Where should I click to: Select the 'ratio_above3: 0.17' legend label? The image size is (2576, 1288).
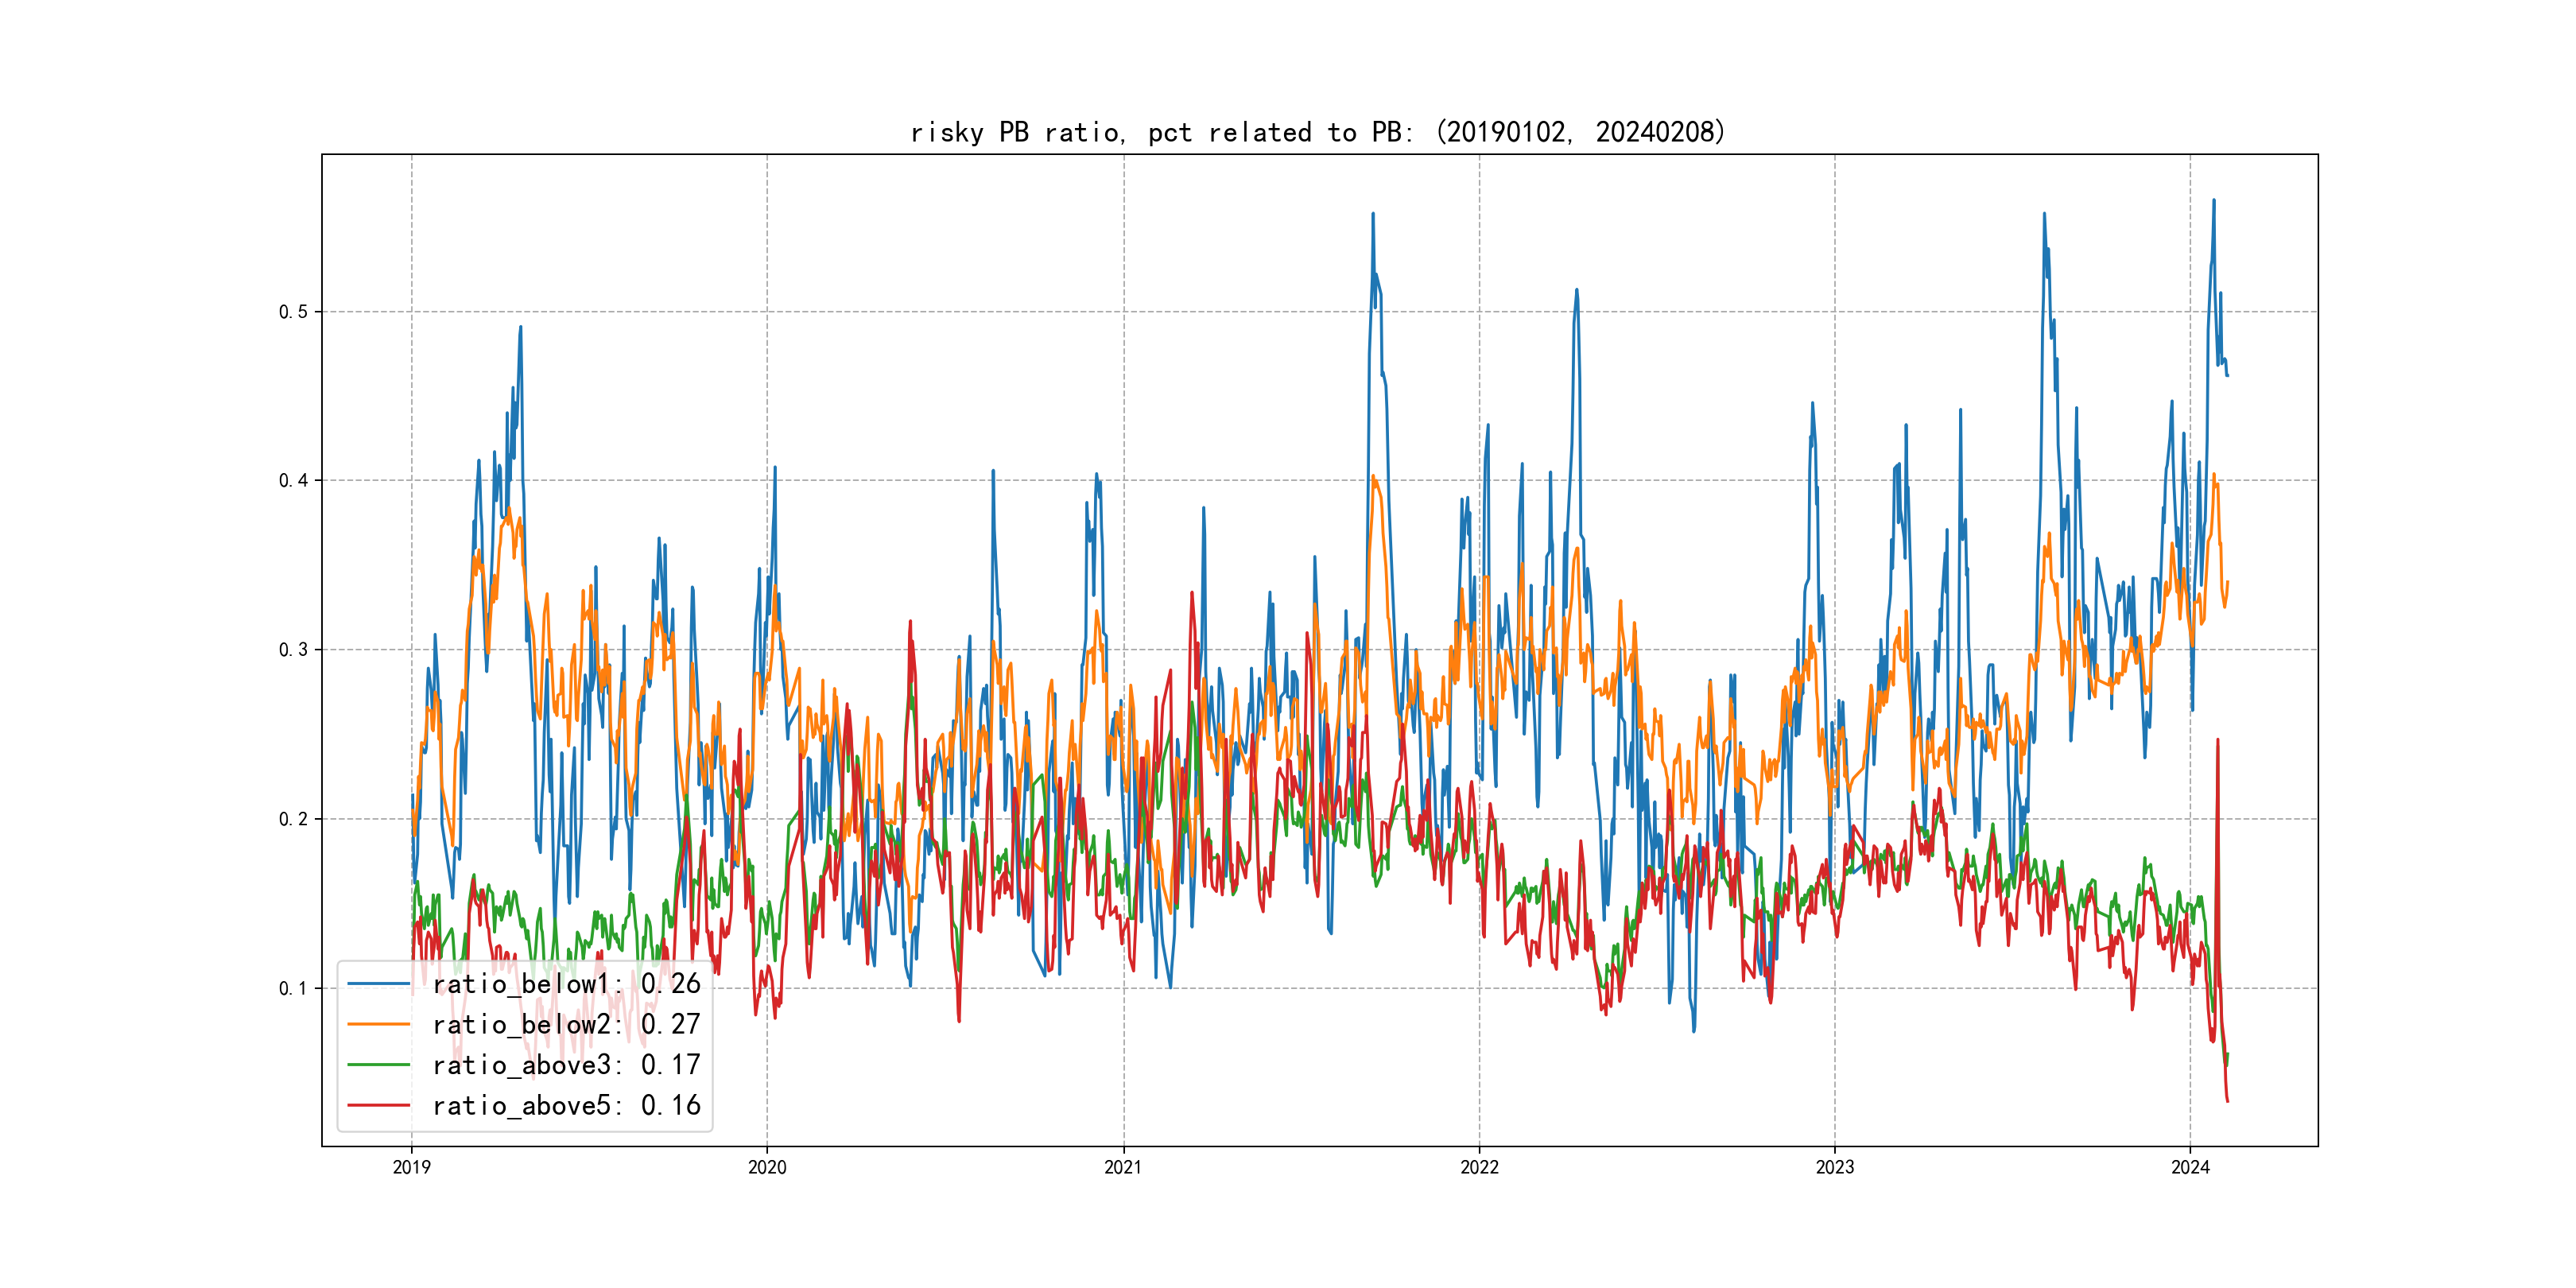(566, 1065)
